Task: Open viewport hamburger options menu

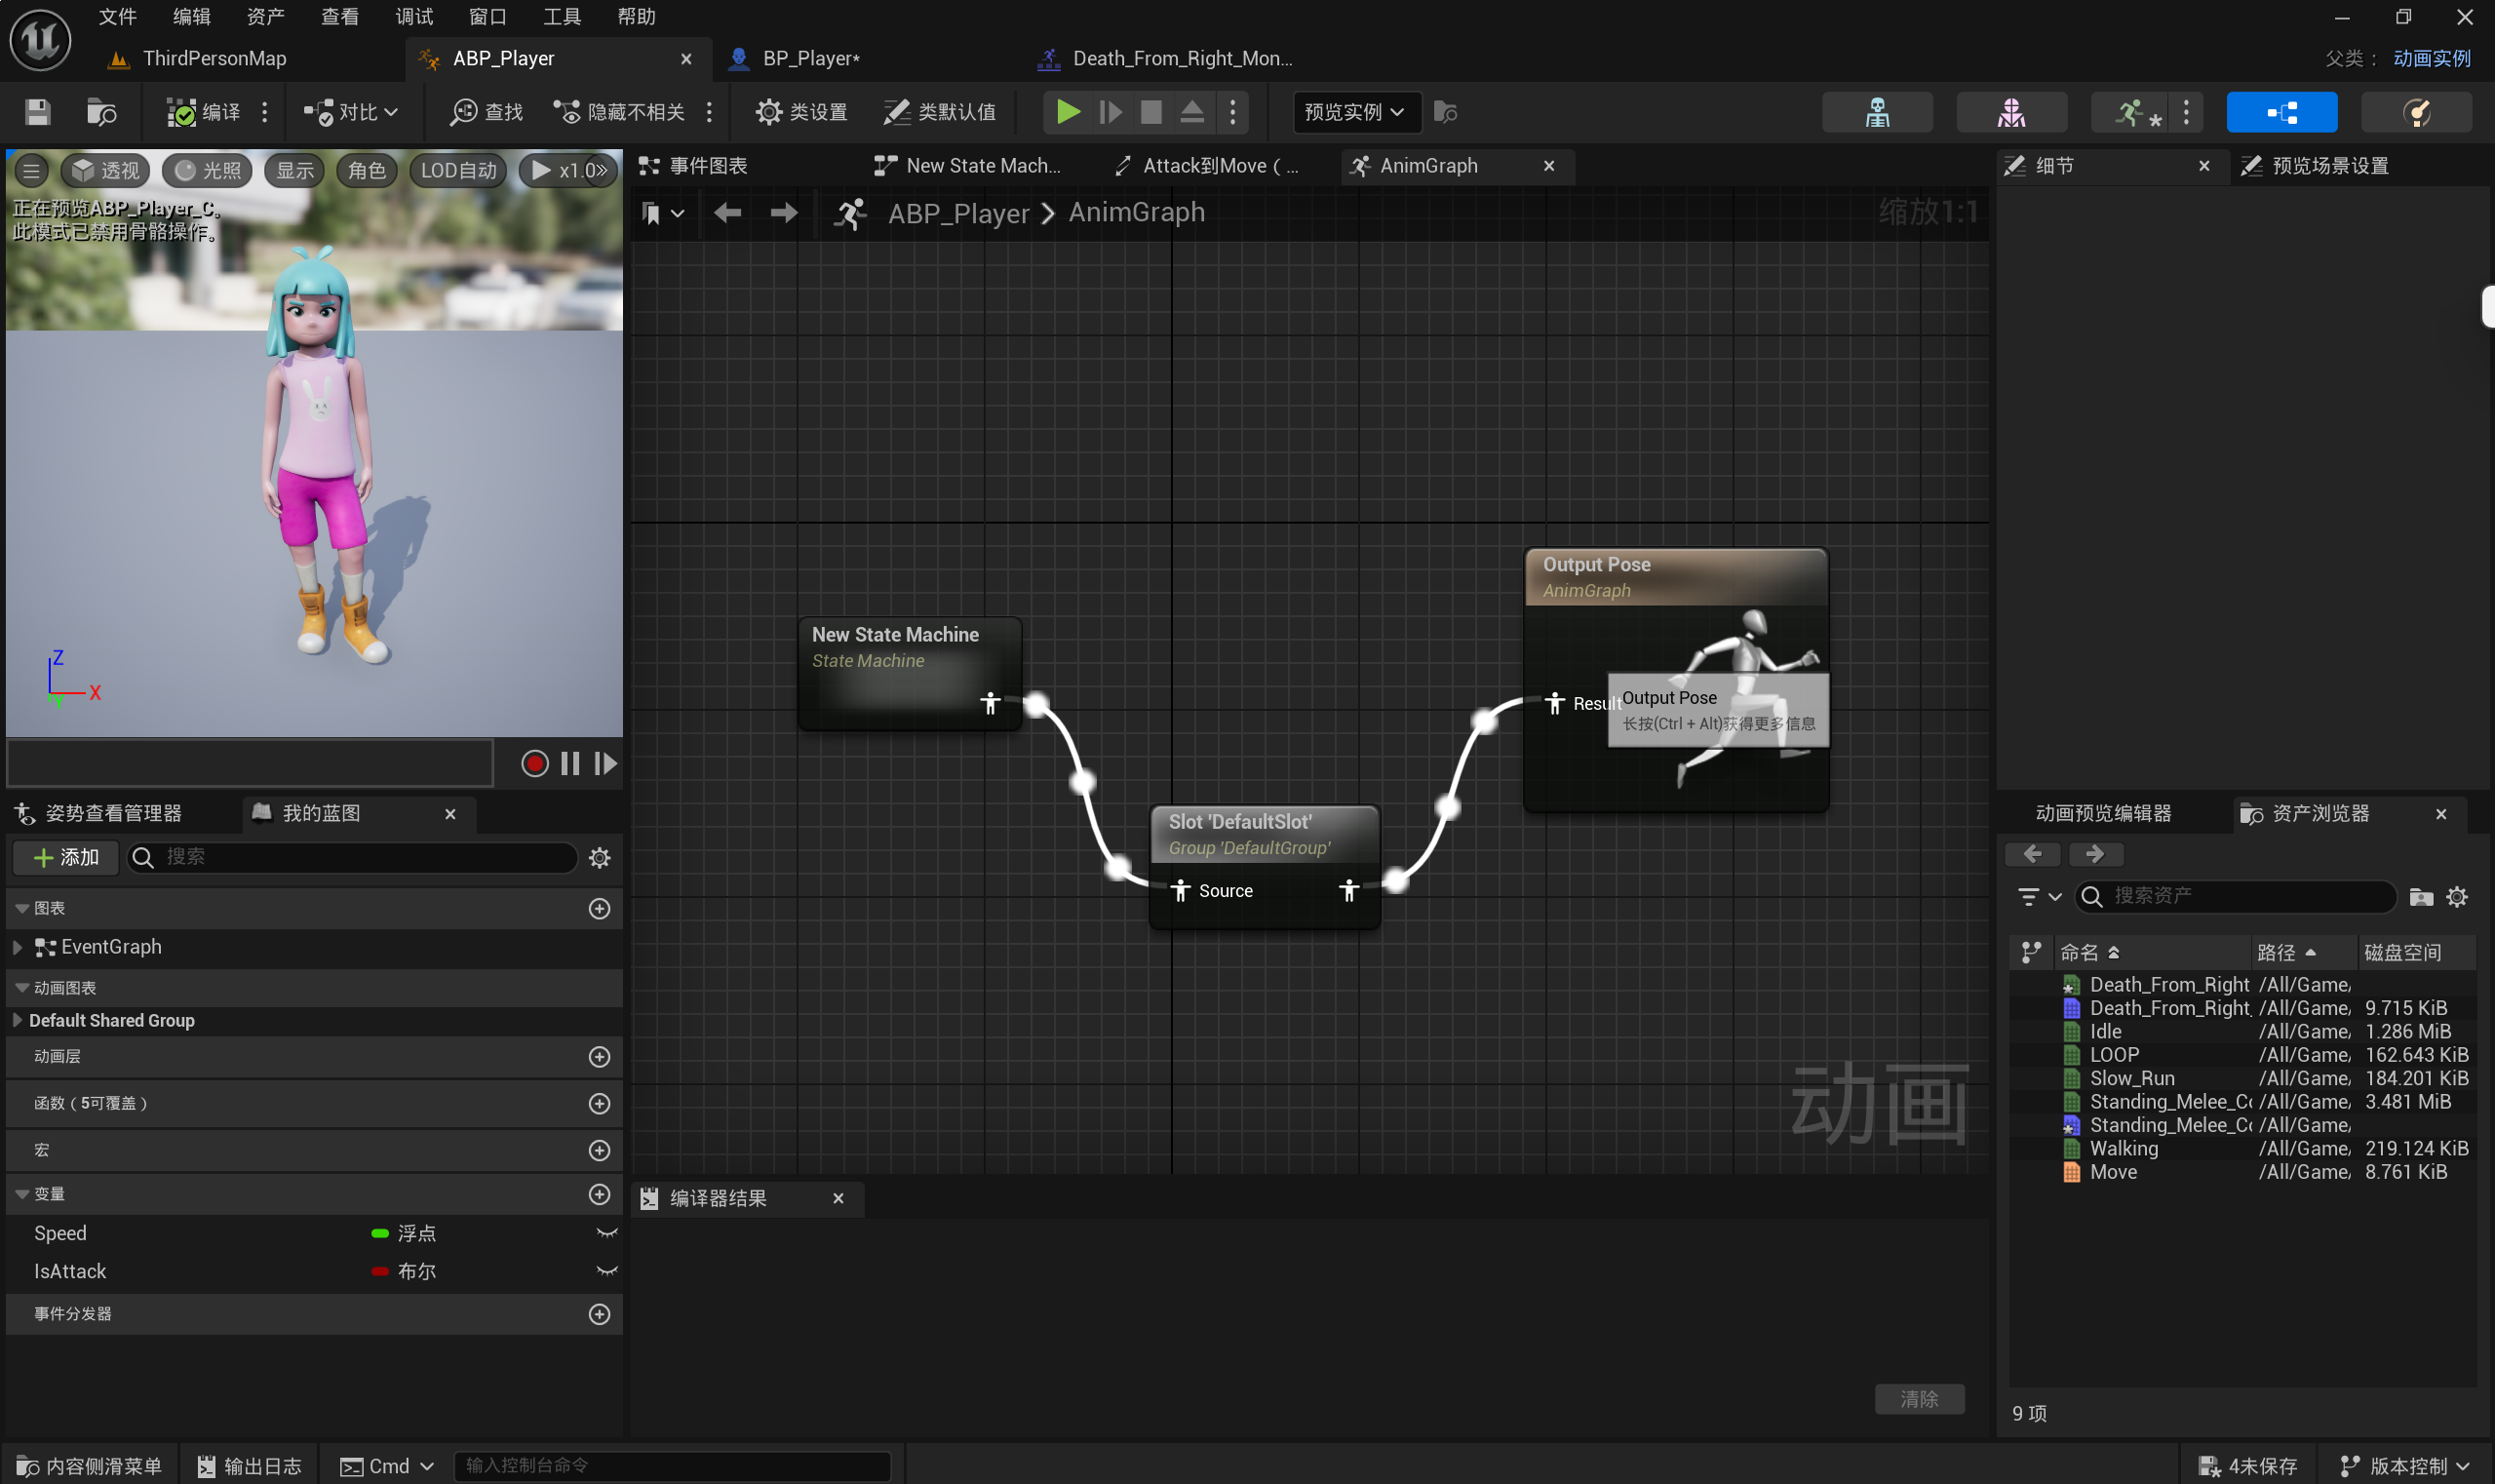Action: tap(32, 171)
